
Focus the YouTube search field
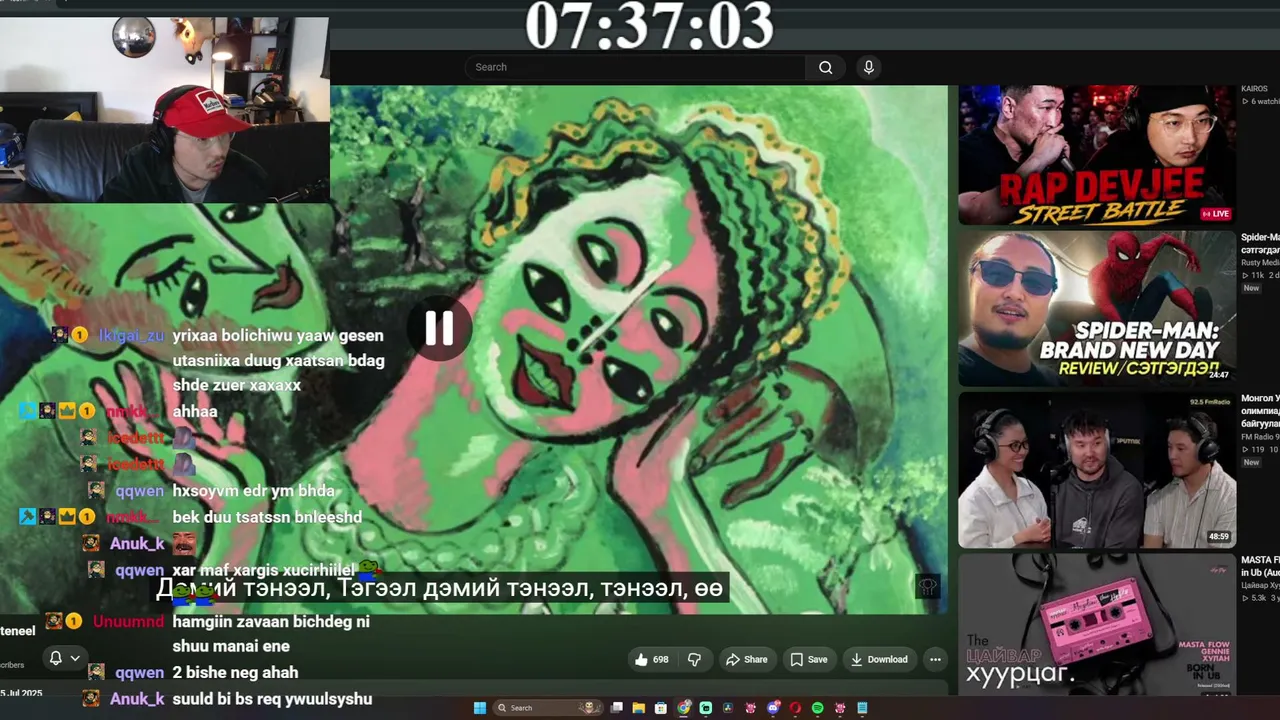pos(635,67)
